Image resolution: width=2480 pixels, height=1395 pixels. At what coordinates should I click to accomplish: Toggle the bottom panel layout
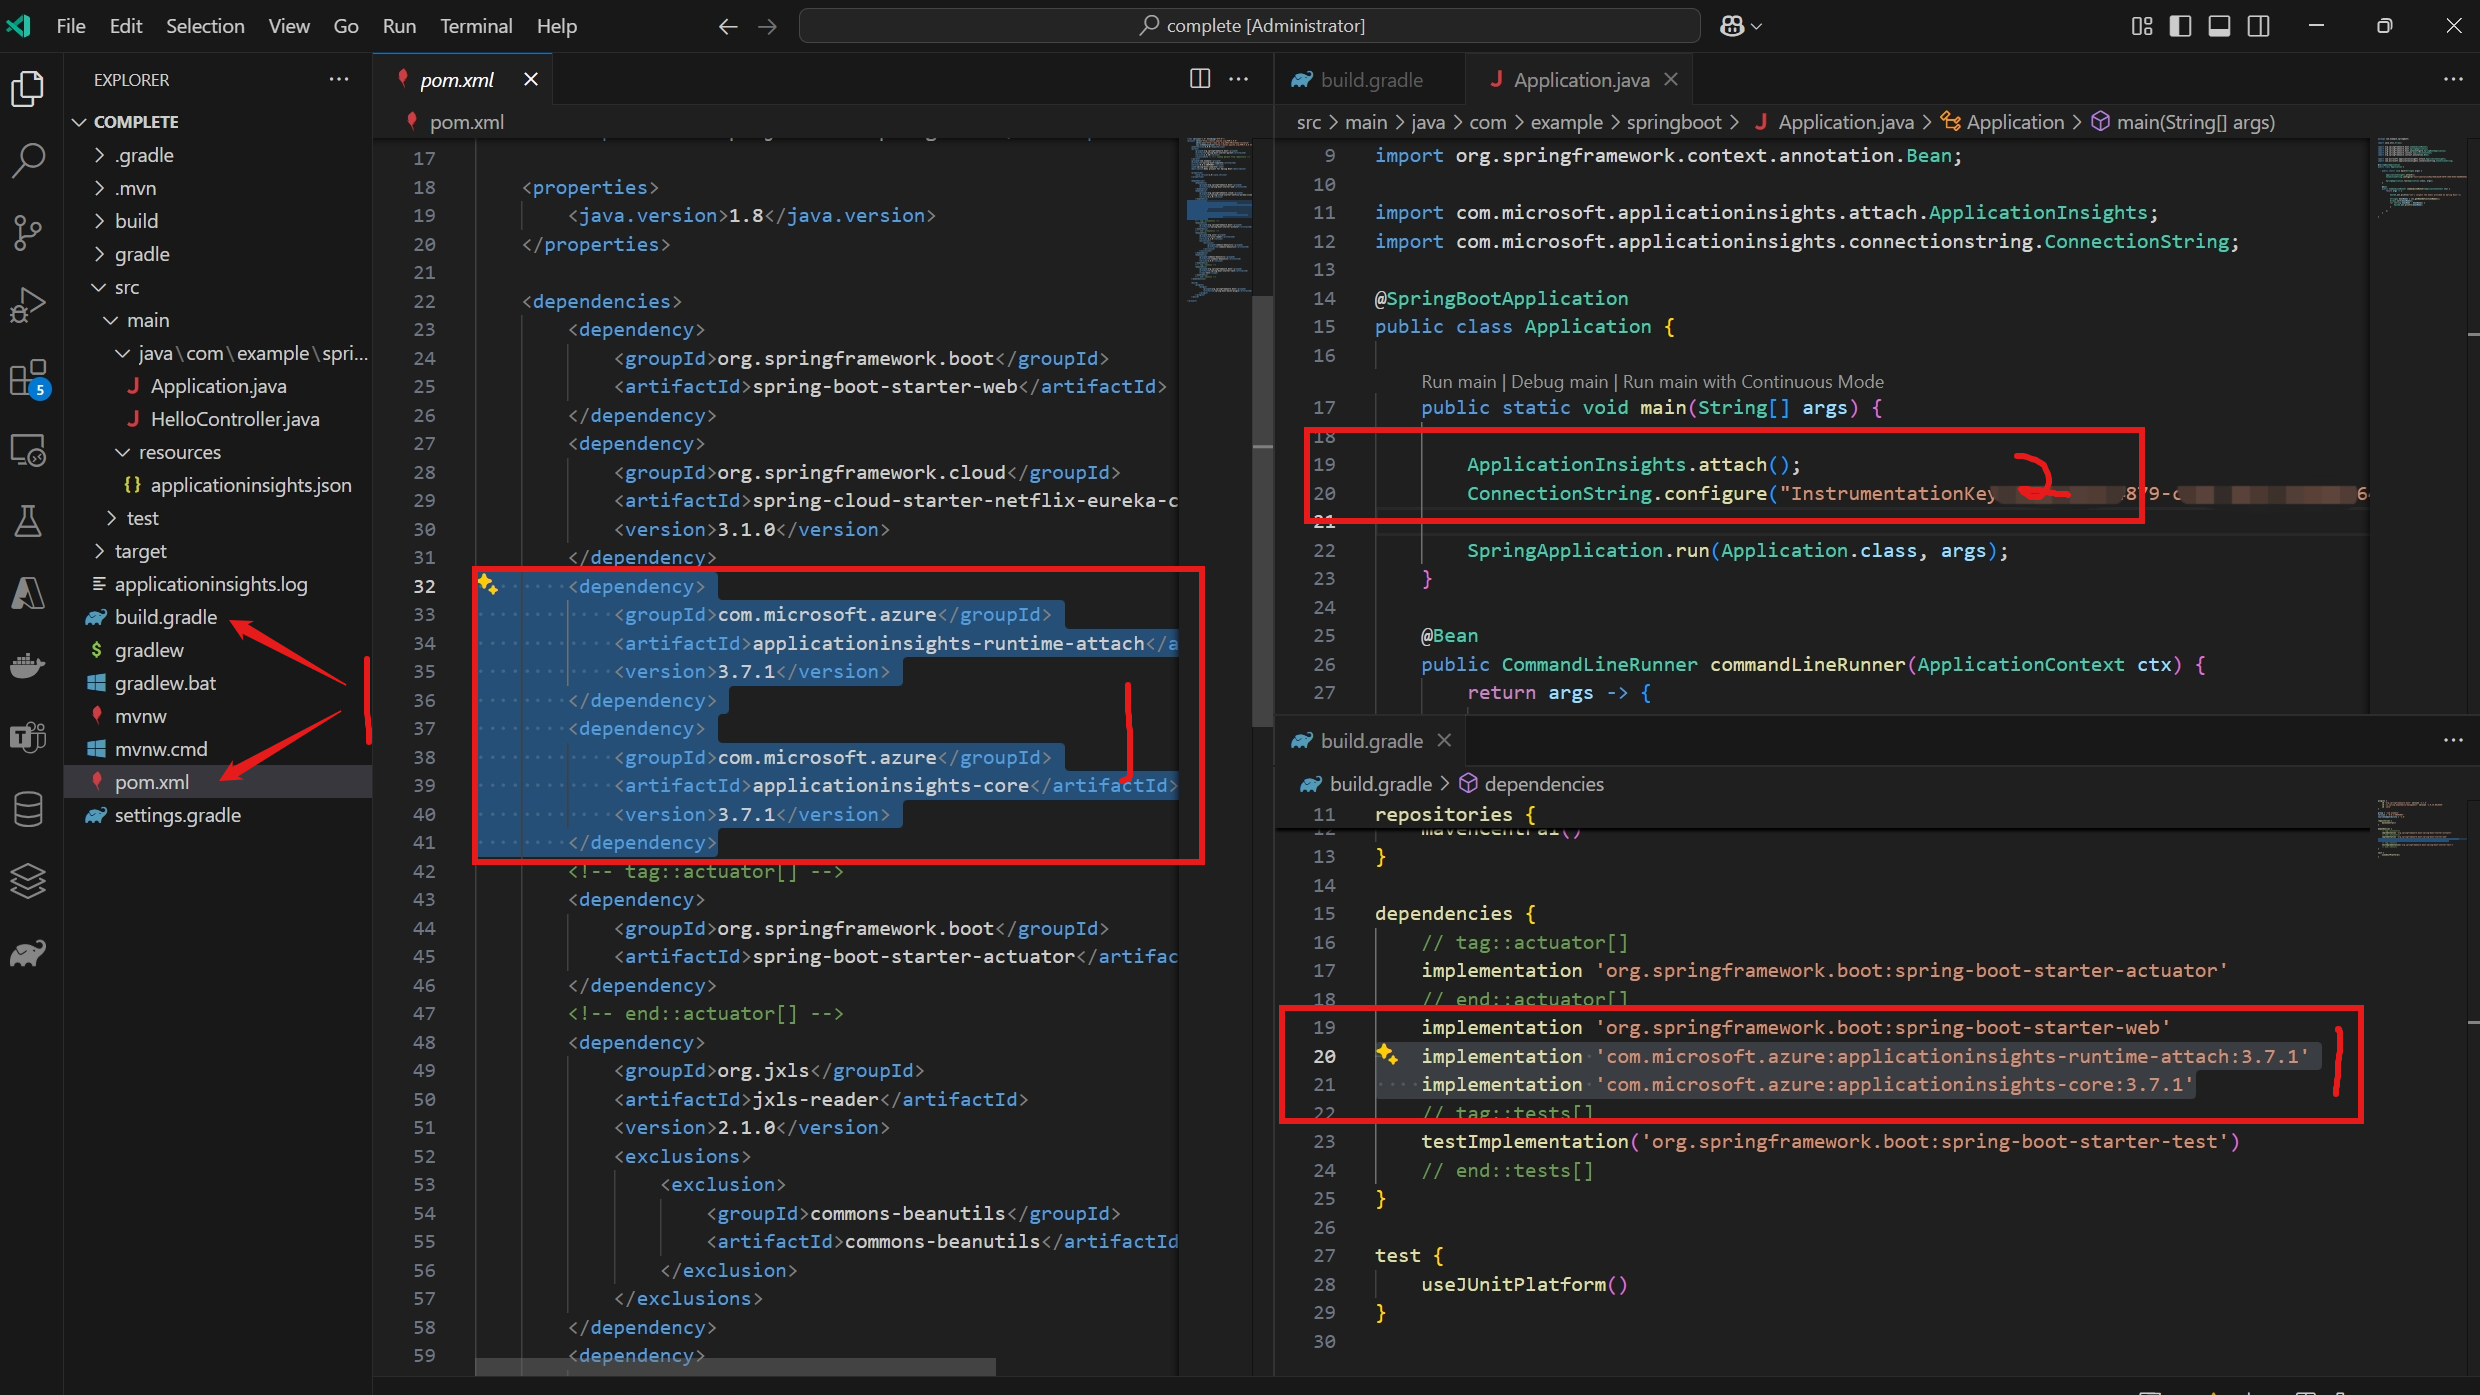pos(2219,26)
